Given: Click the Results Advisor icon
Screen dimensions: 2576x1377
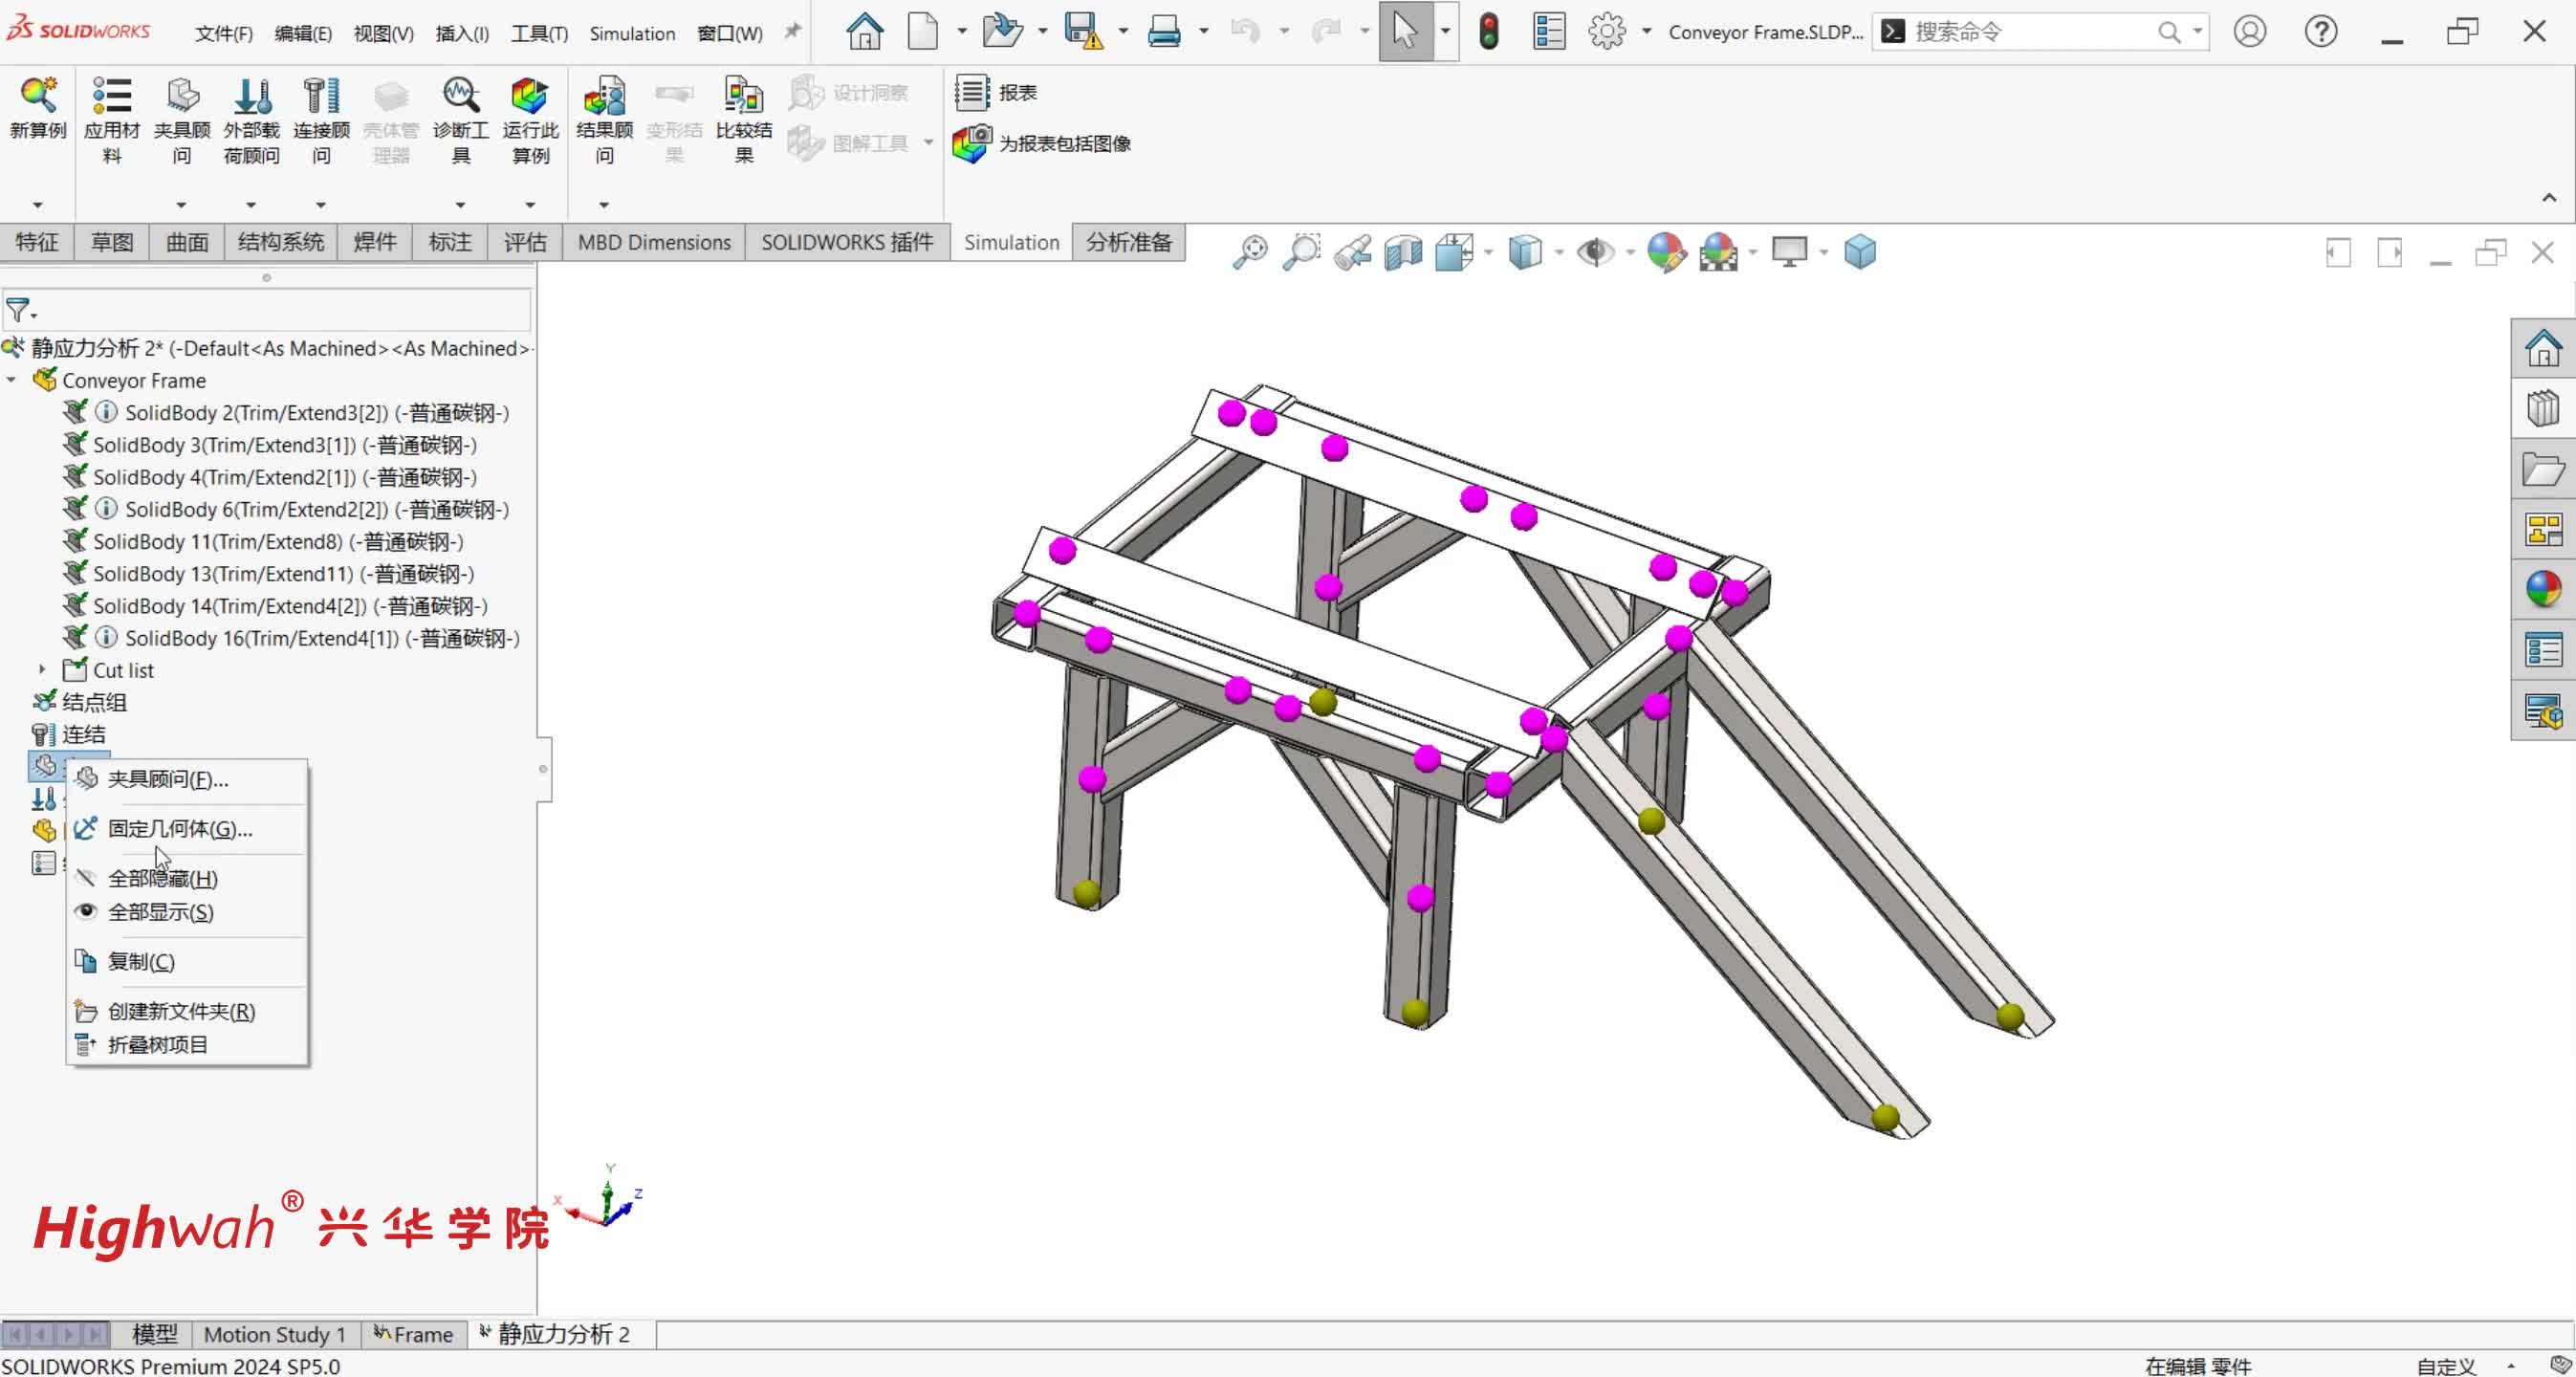Looking at the screenshot, I should tap(604, 97).
